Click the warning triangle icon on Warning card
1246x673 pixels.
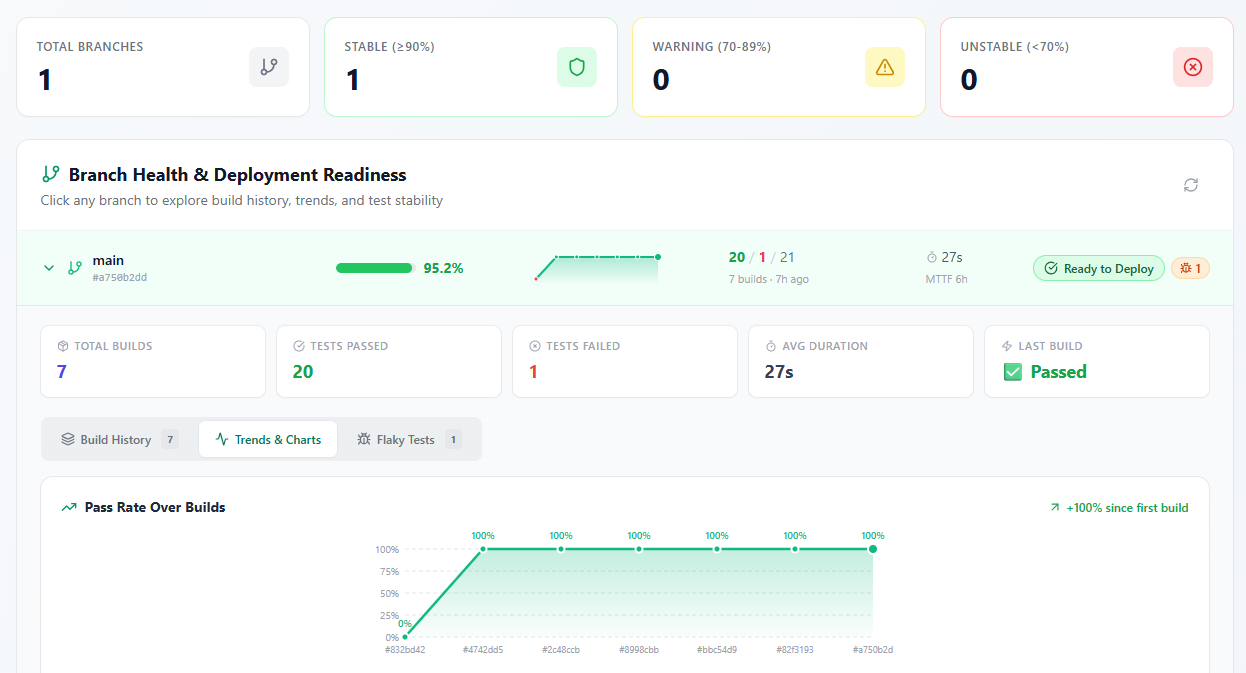(884, 66)
